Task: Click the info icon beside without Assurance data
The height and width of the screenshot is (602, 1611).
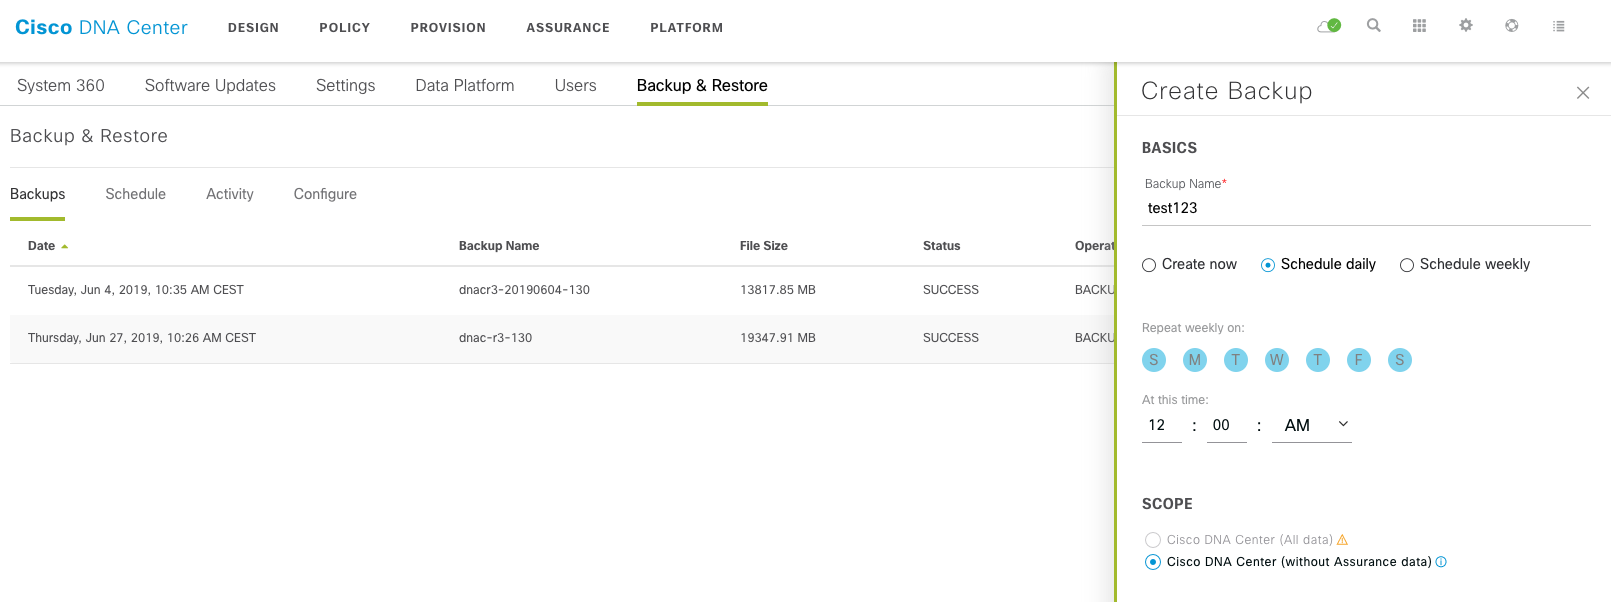Action: pos(1441,562)
